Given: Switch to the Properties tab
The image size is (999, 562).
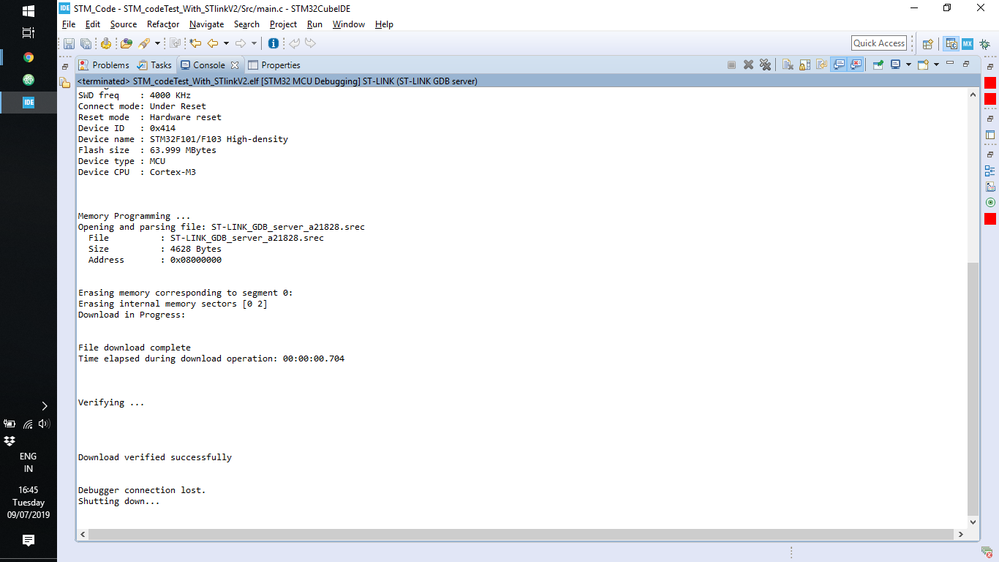Looking at the screenshot, I should point(274,65).
